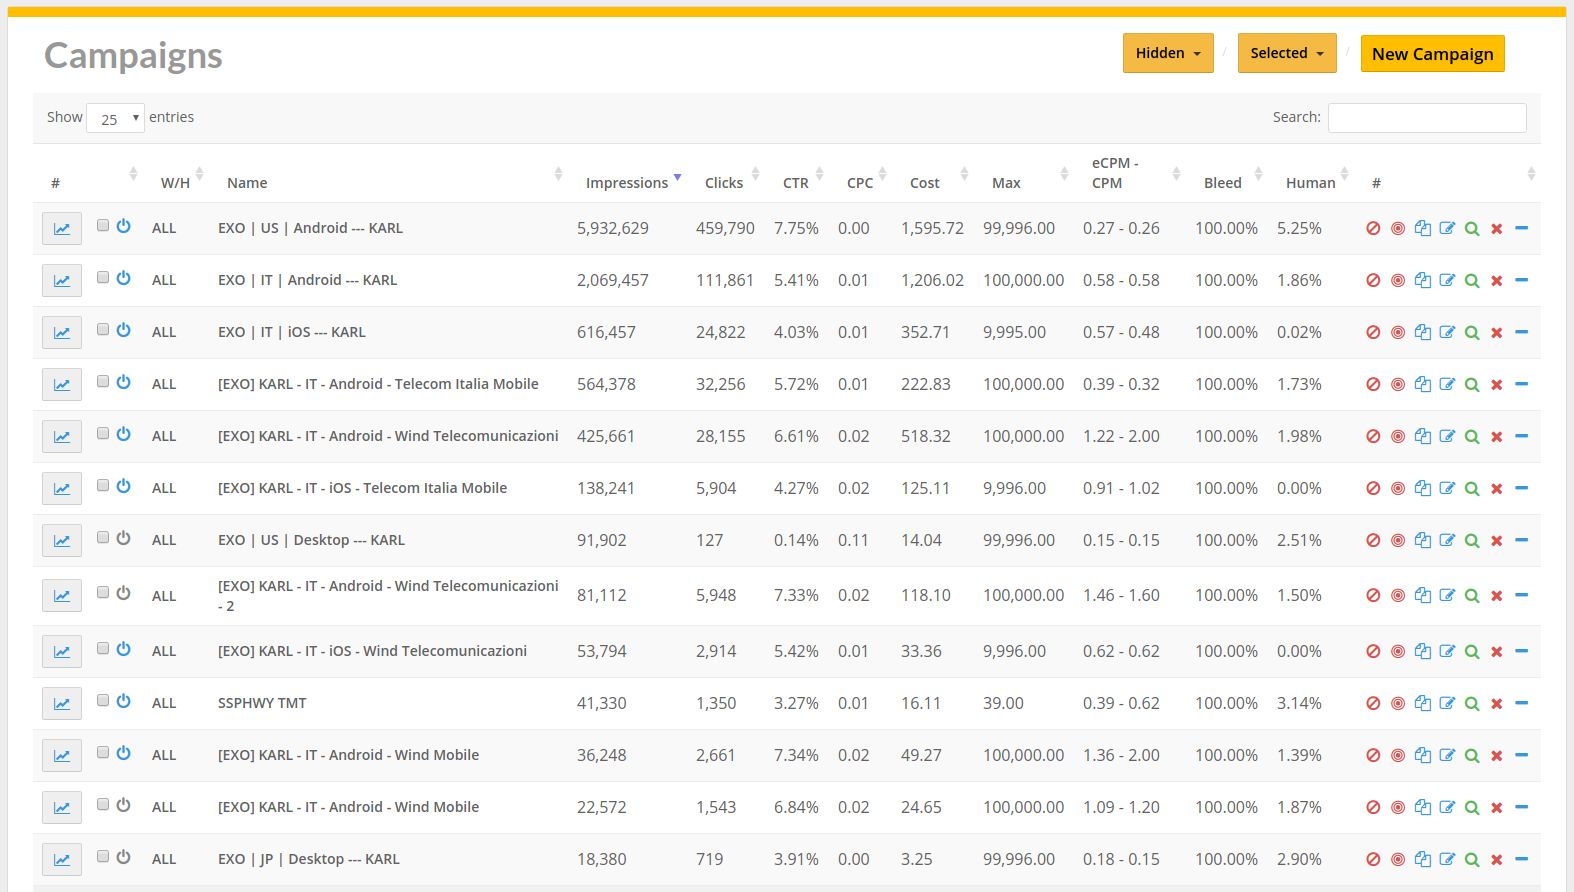Delete Telecom Italia Mobile Android campaign with red X

coord(1497,385)
